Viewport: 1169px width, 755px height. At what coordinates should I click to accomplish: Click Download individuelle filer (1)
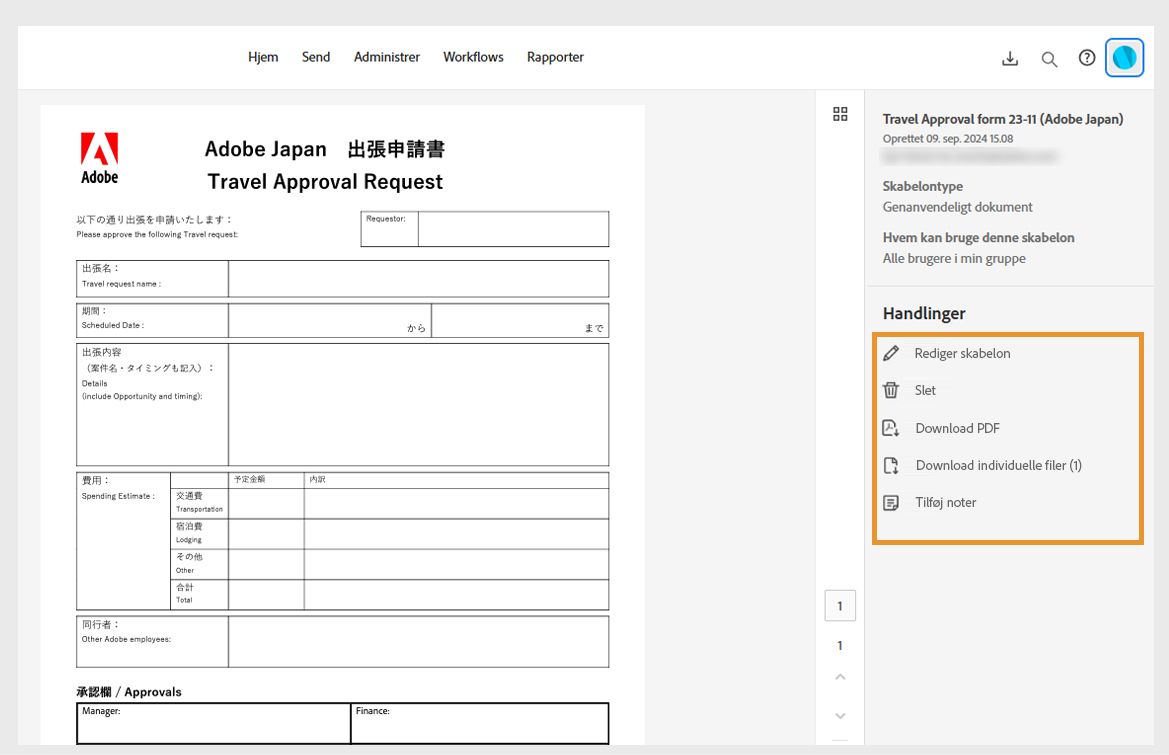click(x=998, y=465)
